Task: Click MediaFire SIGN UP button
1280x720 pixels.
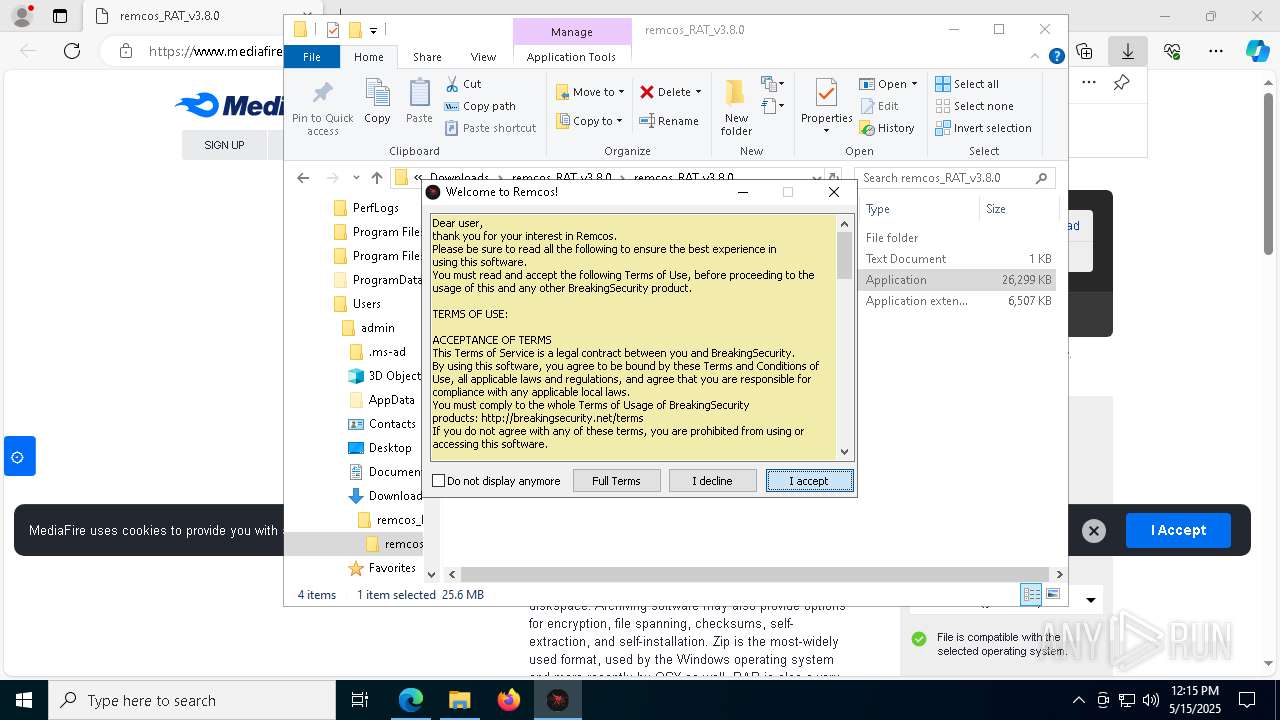Action: (224, 145)
